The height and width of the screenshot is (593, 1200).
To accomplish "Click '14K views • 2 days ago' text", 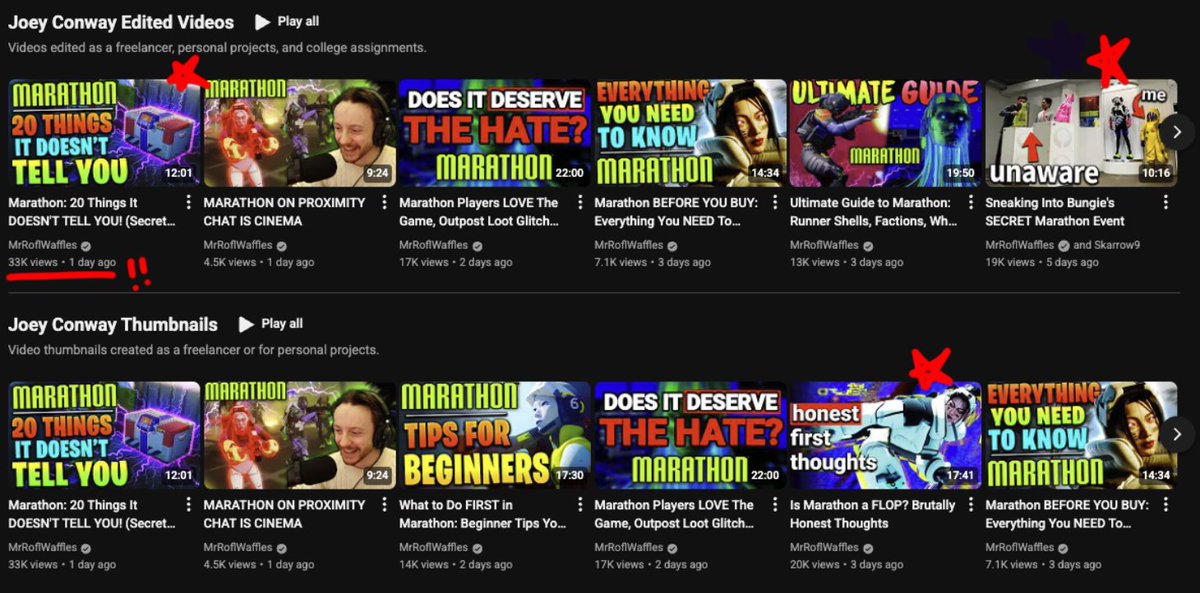I will pos(456,564).
